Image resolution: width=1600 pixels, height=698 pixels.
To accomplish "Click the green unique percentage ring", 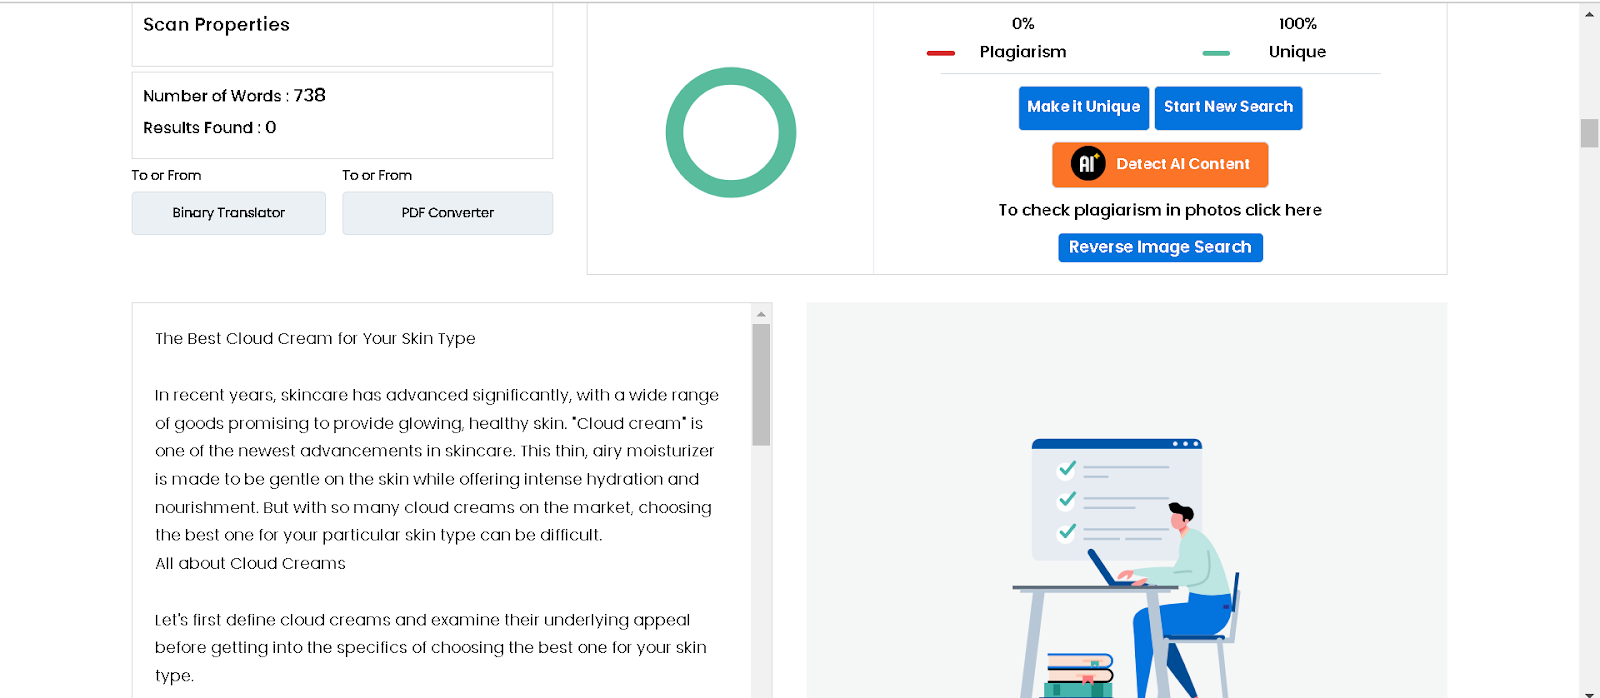I will 731,132.
